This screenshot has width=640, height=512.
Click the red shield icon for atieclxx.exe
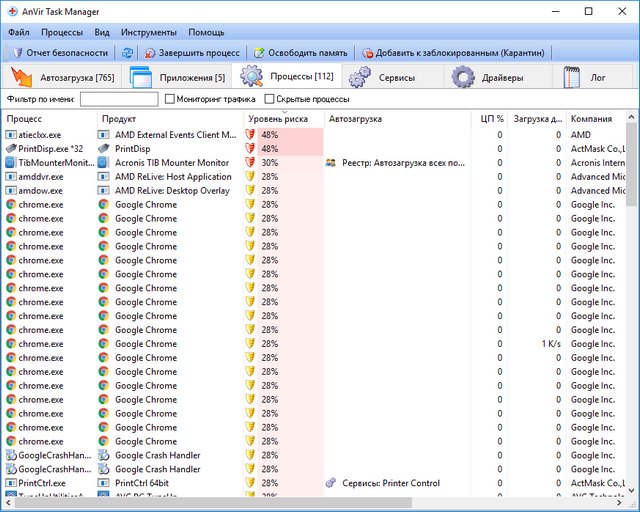pyautogui.click(x=251, y=134)
